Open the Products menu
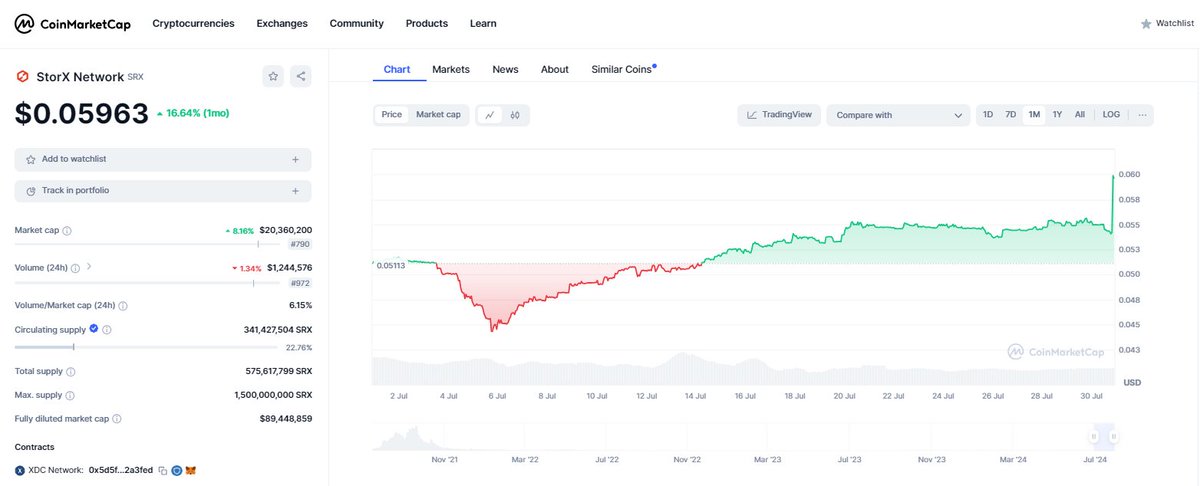This screenshot has width=1200, height=486. pyautogui.click(x=427, y=23)
